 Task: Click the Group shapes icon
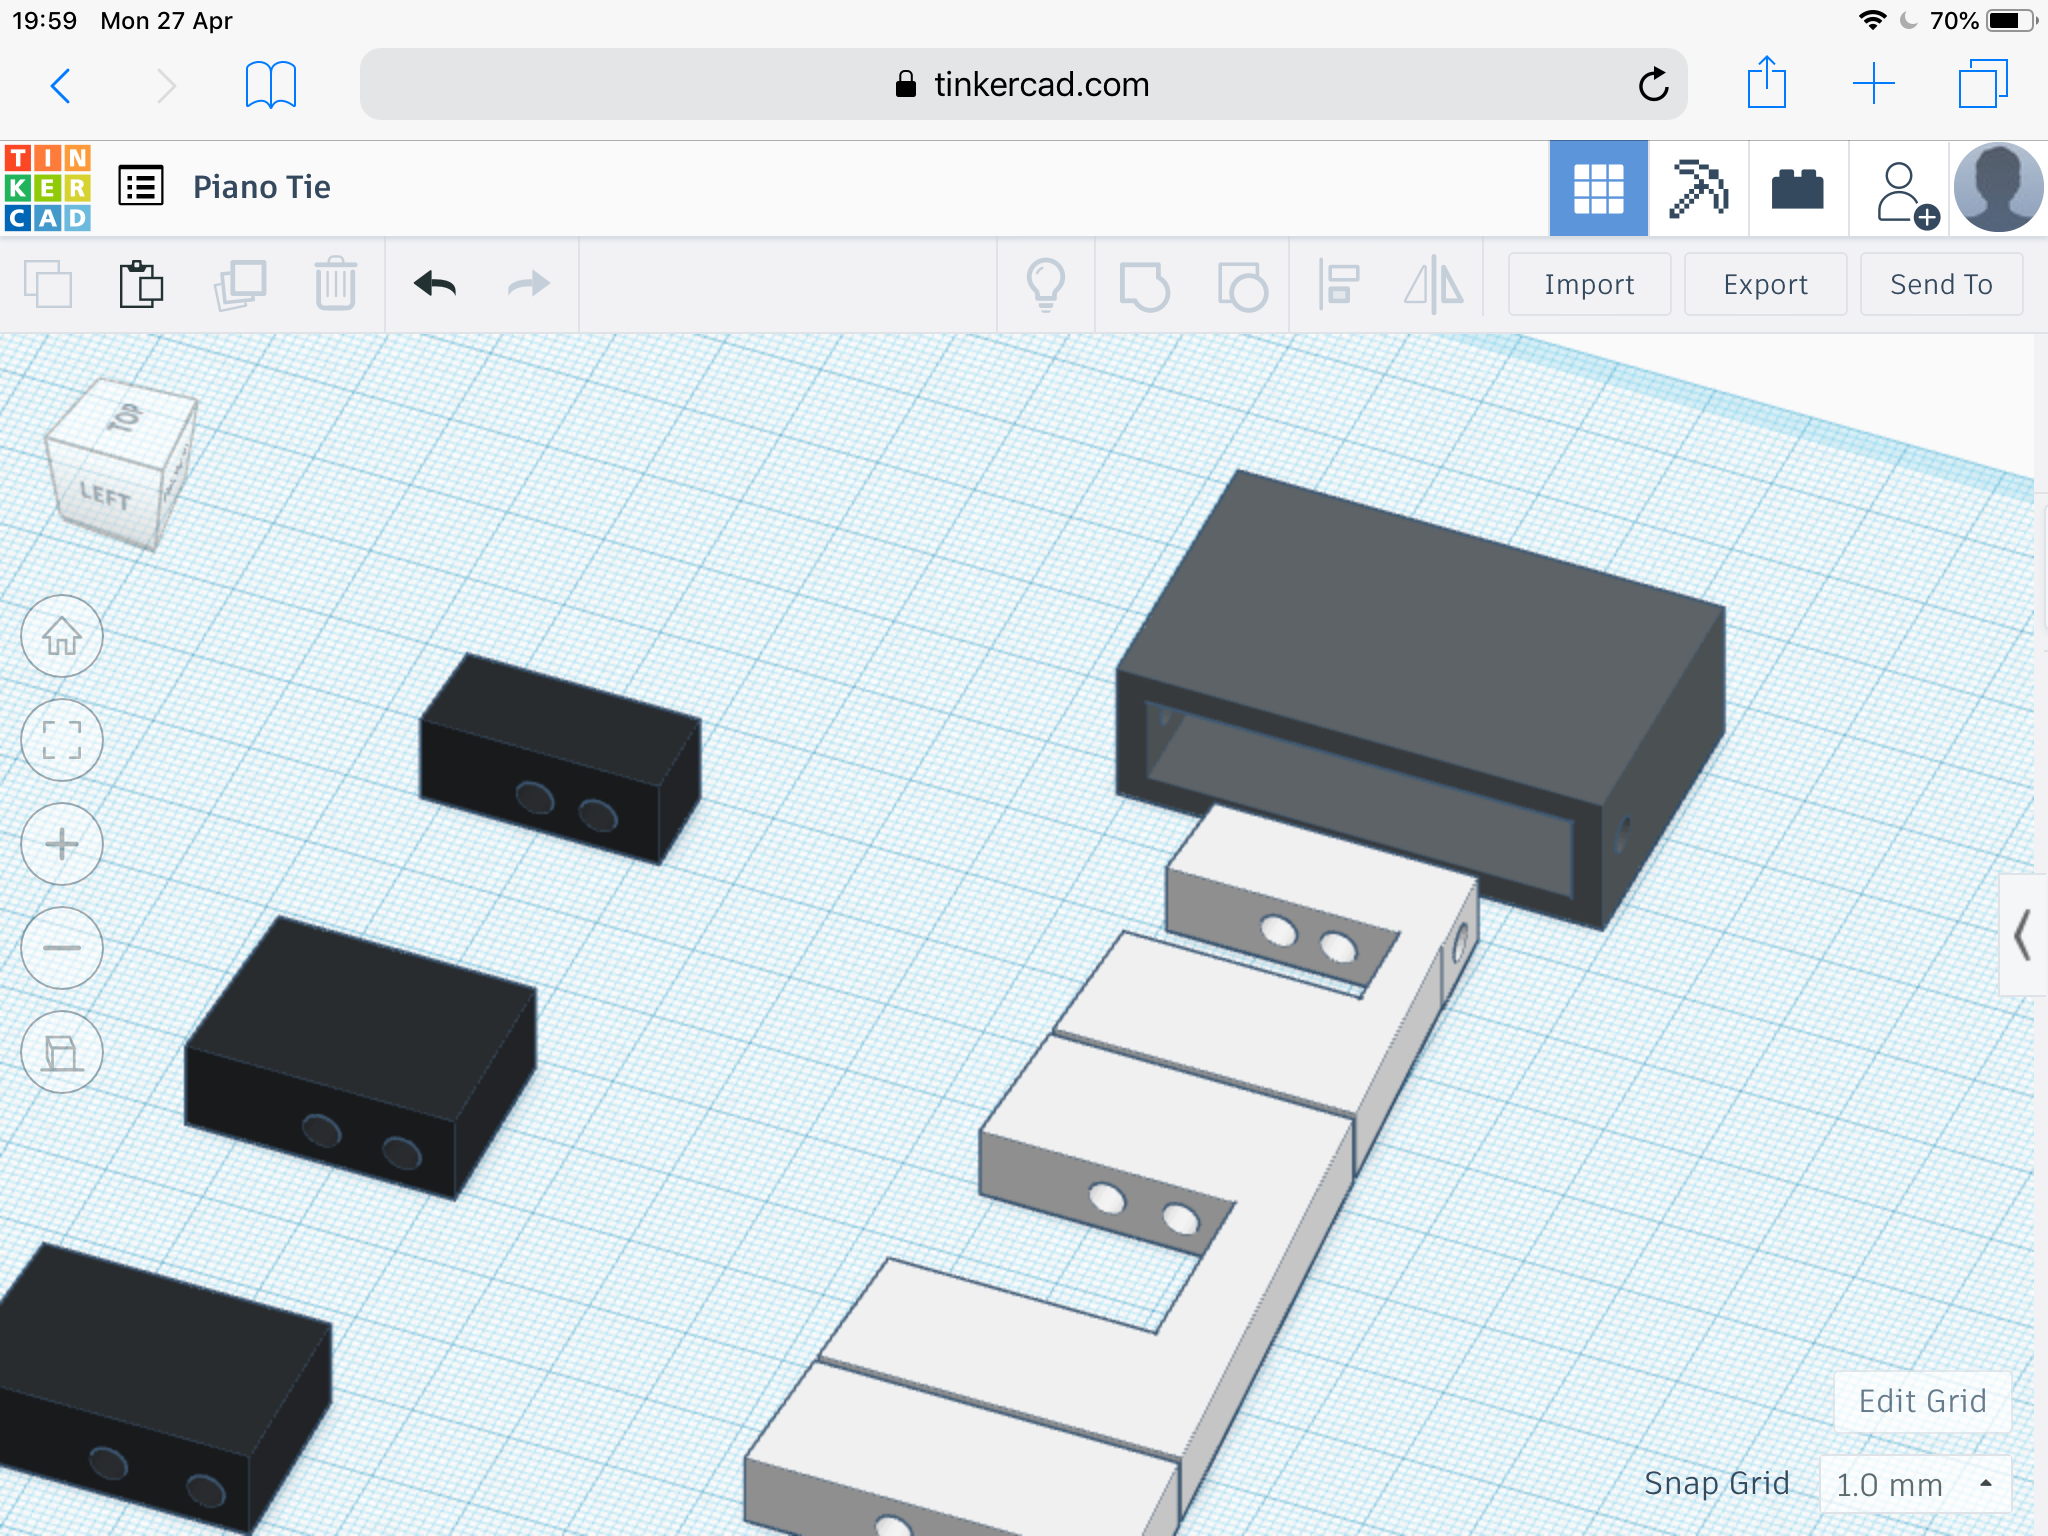1144,286
